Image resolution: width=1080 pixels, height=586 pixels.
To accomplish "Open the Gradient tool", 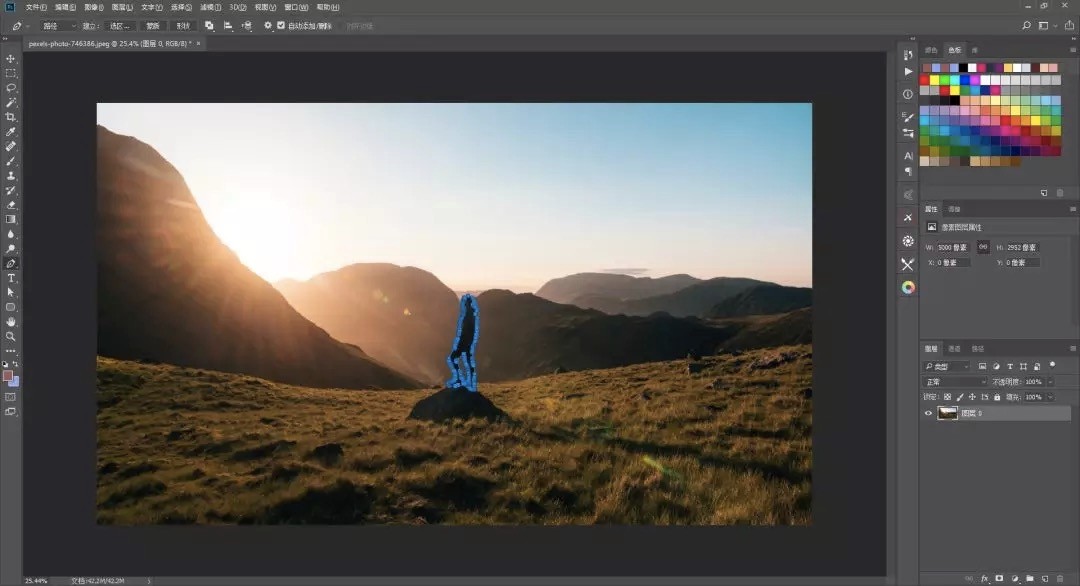I will coord(11,219).
